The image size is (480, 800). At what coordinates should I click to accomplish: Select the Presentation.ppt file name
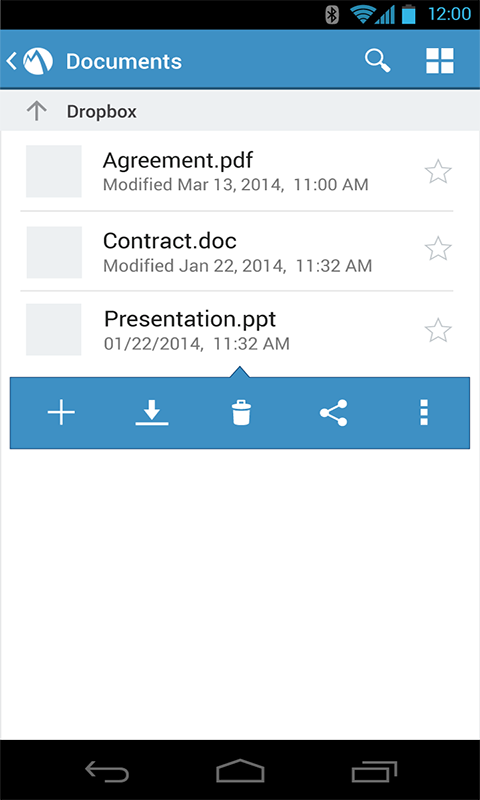[x=190, y=319]
